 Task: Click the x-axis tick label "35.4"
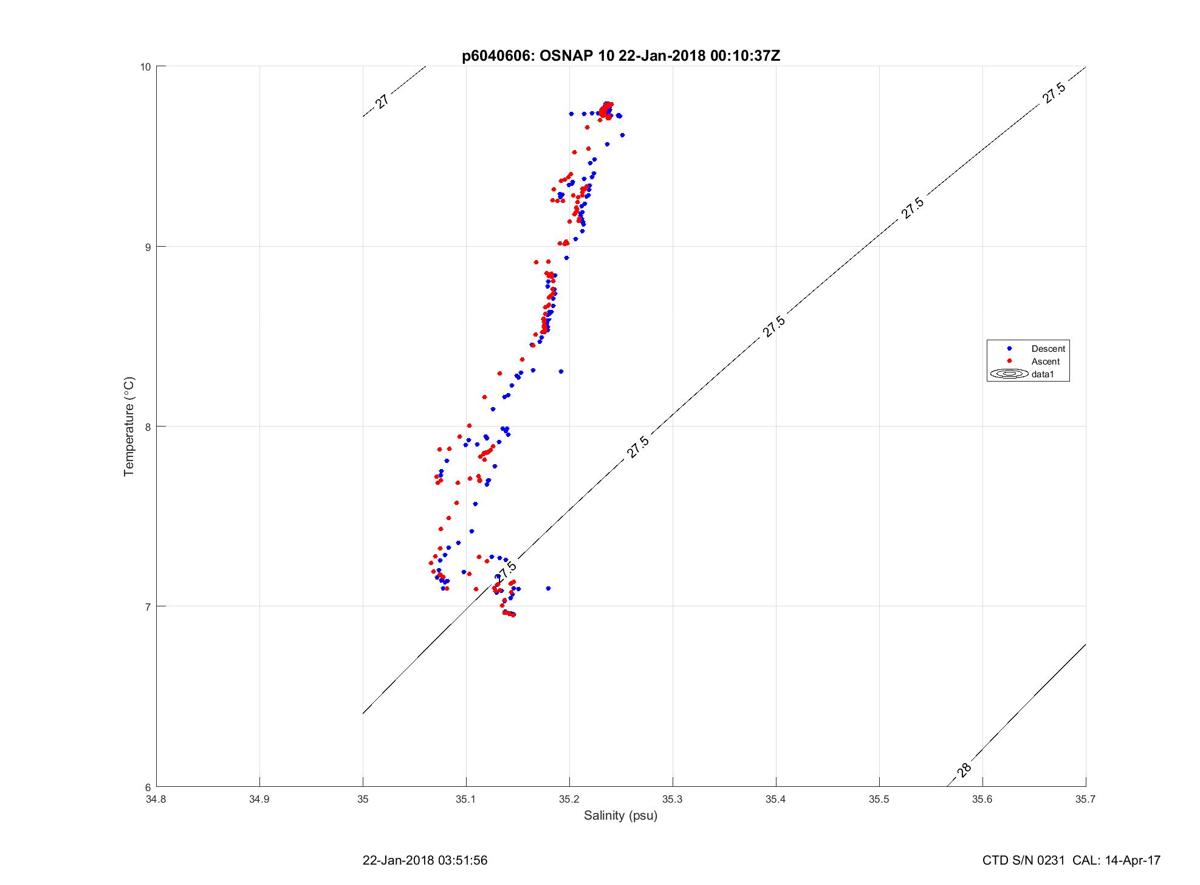[776, 798]
